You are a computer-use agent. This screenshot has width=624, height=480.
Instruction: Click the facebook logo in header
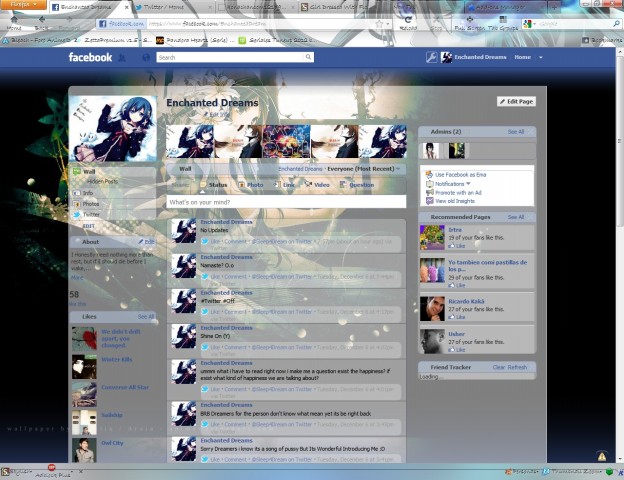[90, 57]
